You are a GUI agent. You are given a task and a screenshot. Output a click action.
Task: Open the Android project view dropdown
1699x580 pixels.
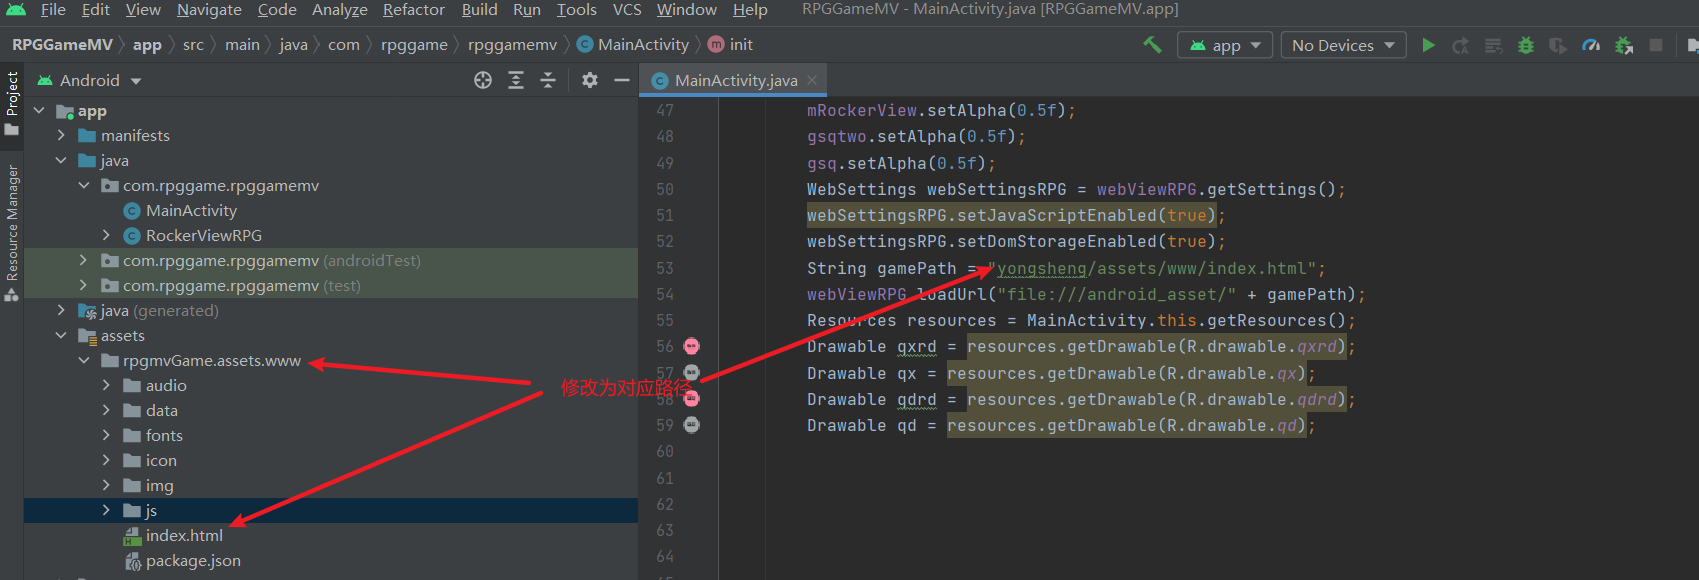[x=90, y=80]
